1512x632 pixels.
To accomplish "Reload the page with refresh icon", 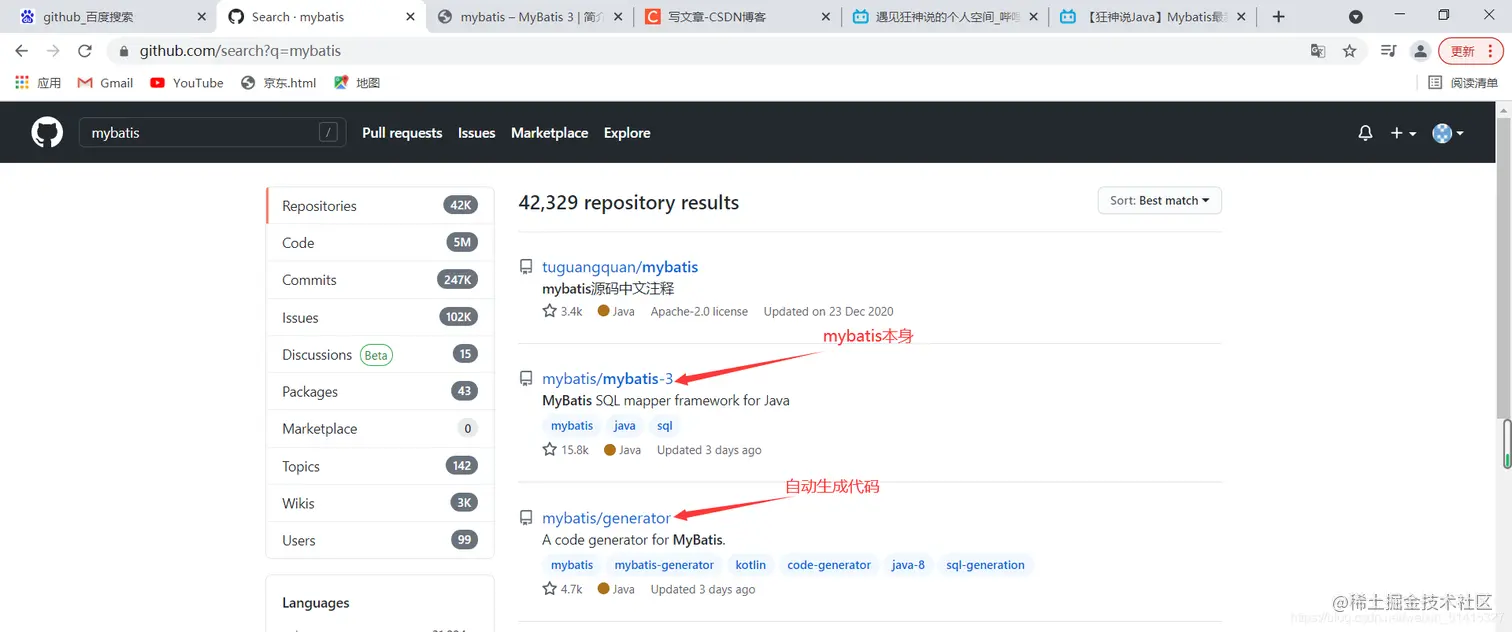I will 85,51.
